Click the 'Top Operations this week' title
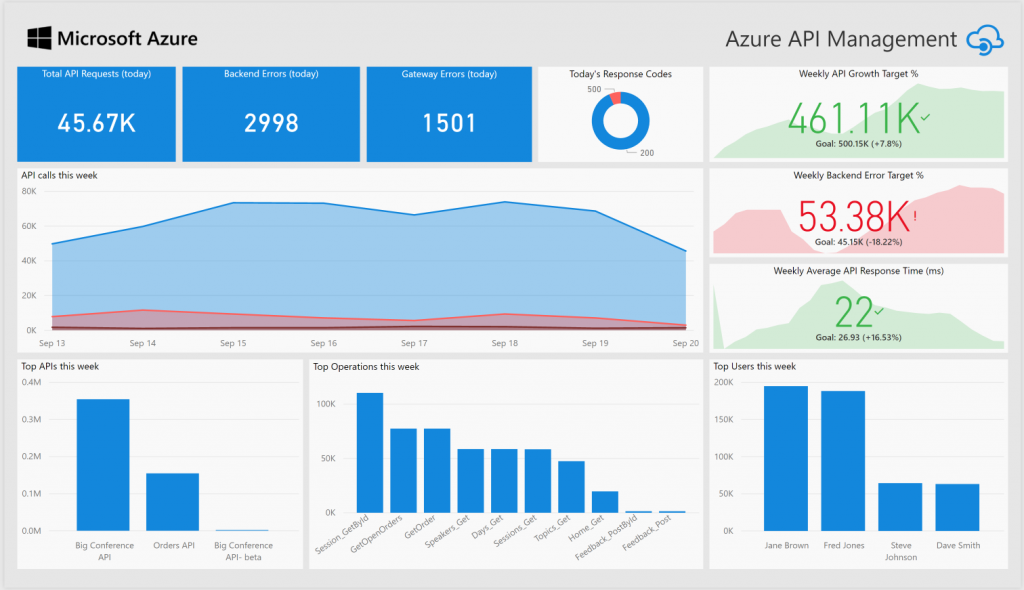Viewport: 1024px width, 590px height. coord(366,367)
